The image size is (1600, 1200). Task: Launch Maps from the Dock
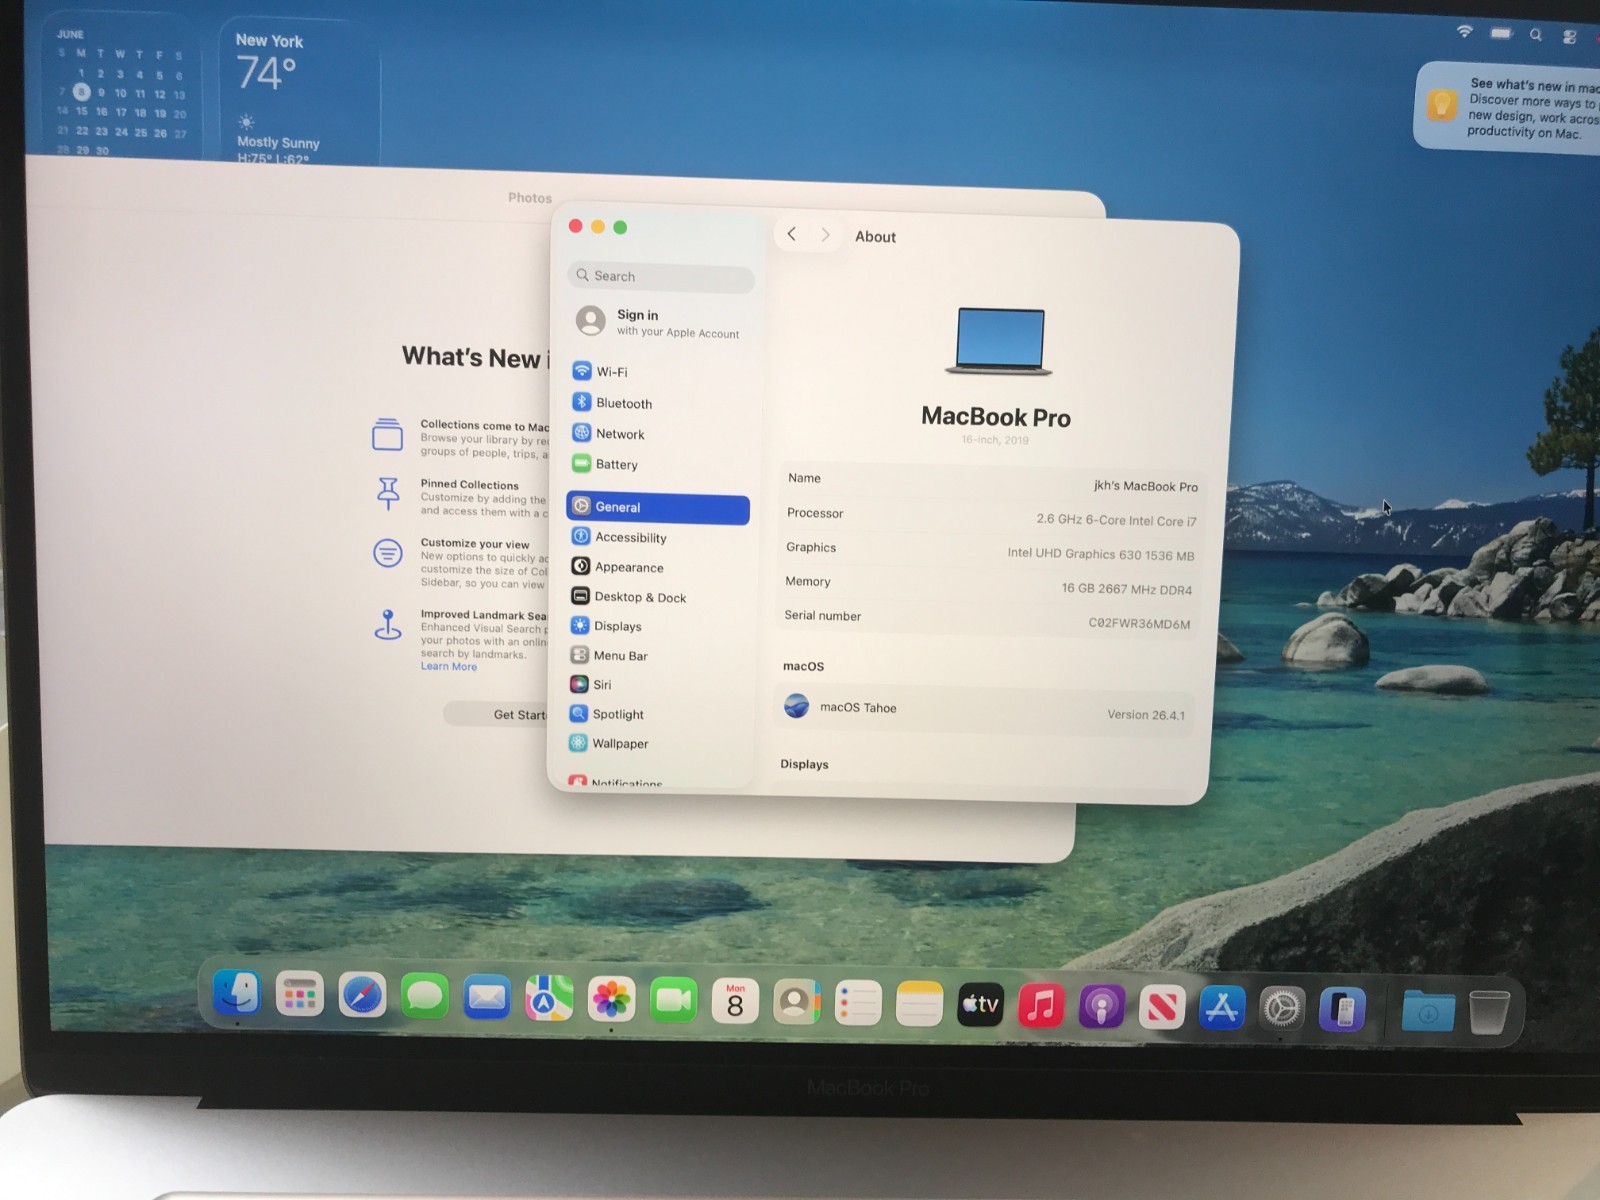click(x=549, y=999)
